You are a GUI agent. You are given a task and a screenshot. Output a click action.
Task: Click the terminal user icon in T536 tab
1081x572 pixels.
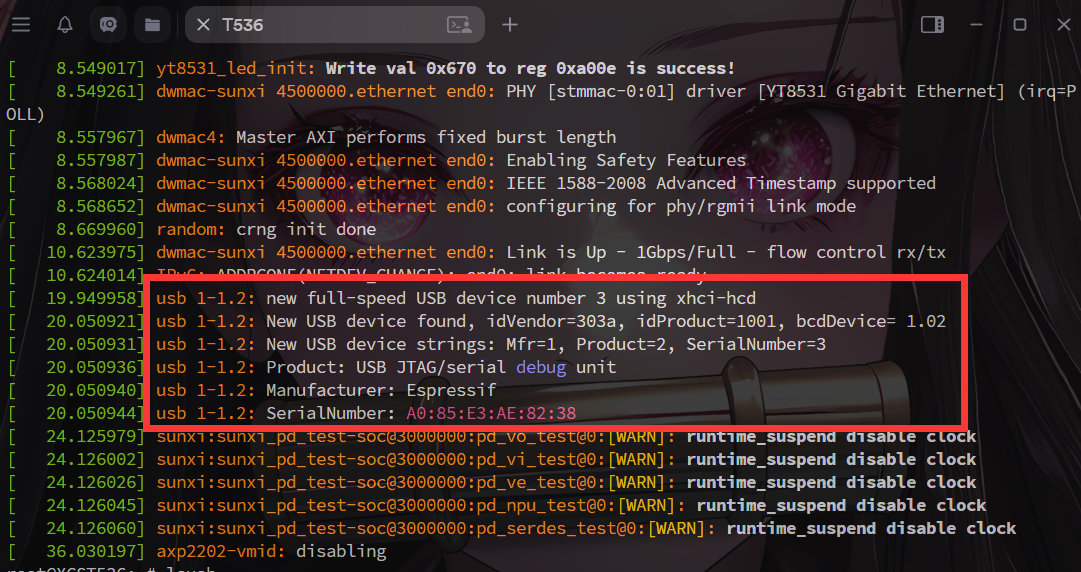click(x=458, y=25)
